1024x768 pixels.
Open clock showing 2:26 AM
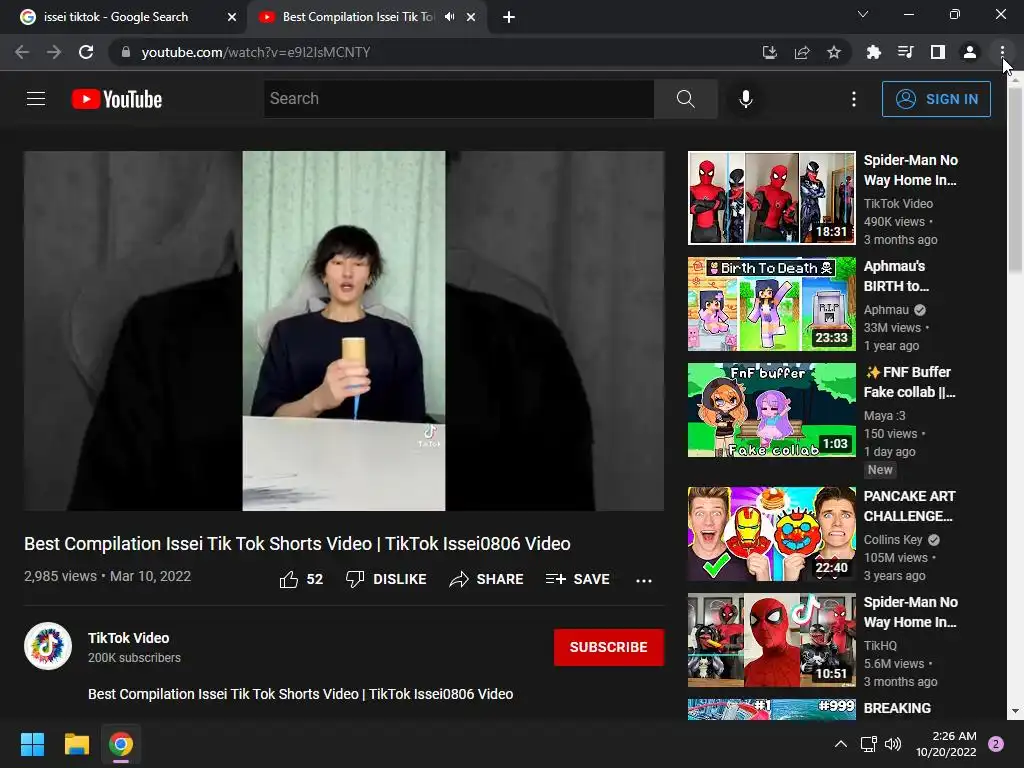coord(946,744)
